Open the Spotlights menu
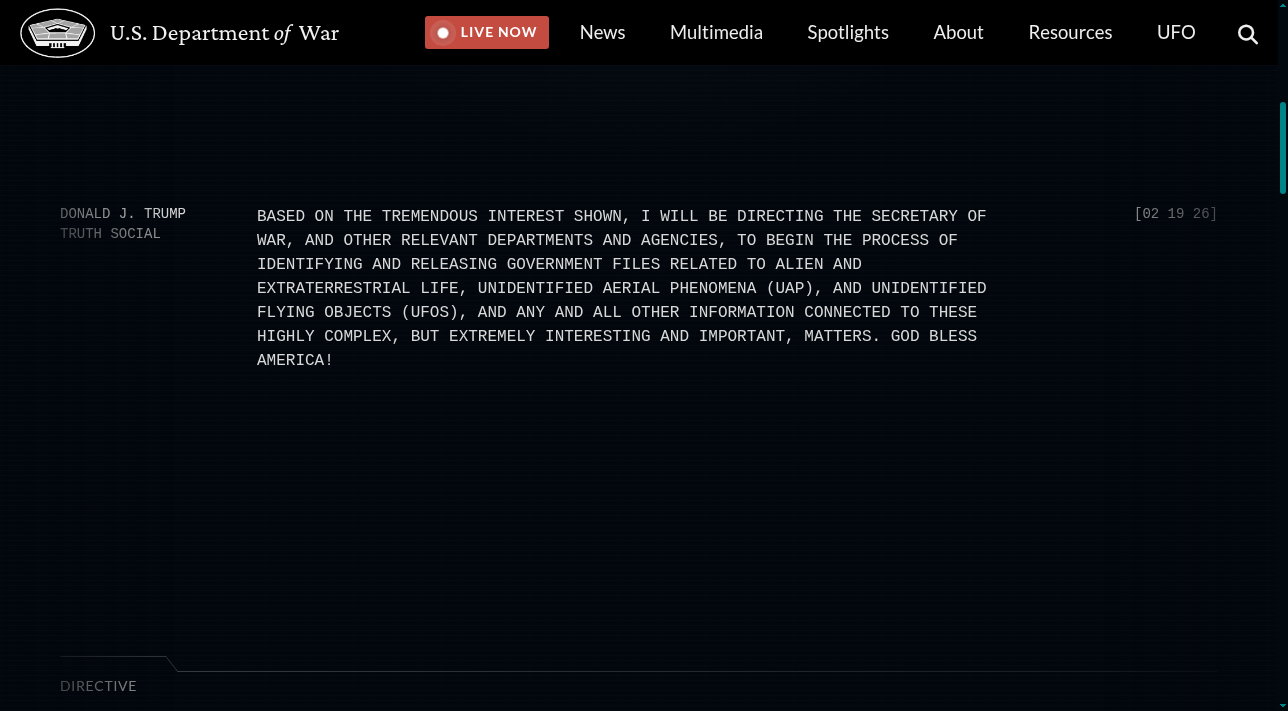Screen dimensions: 1288x711 848,33
